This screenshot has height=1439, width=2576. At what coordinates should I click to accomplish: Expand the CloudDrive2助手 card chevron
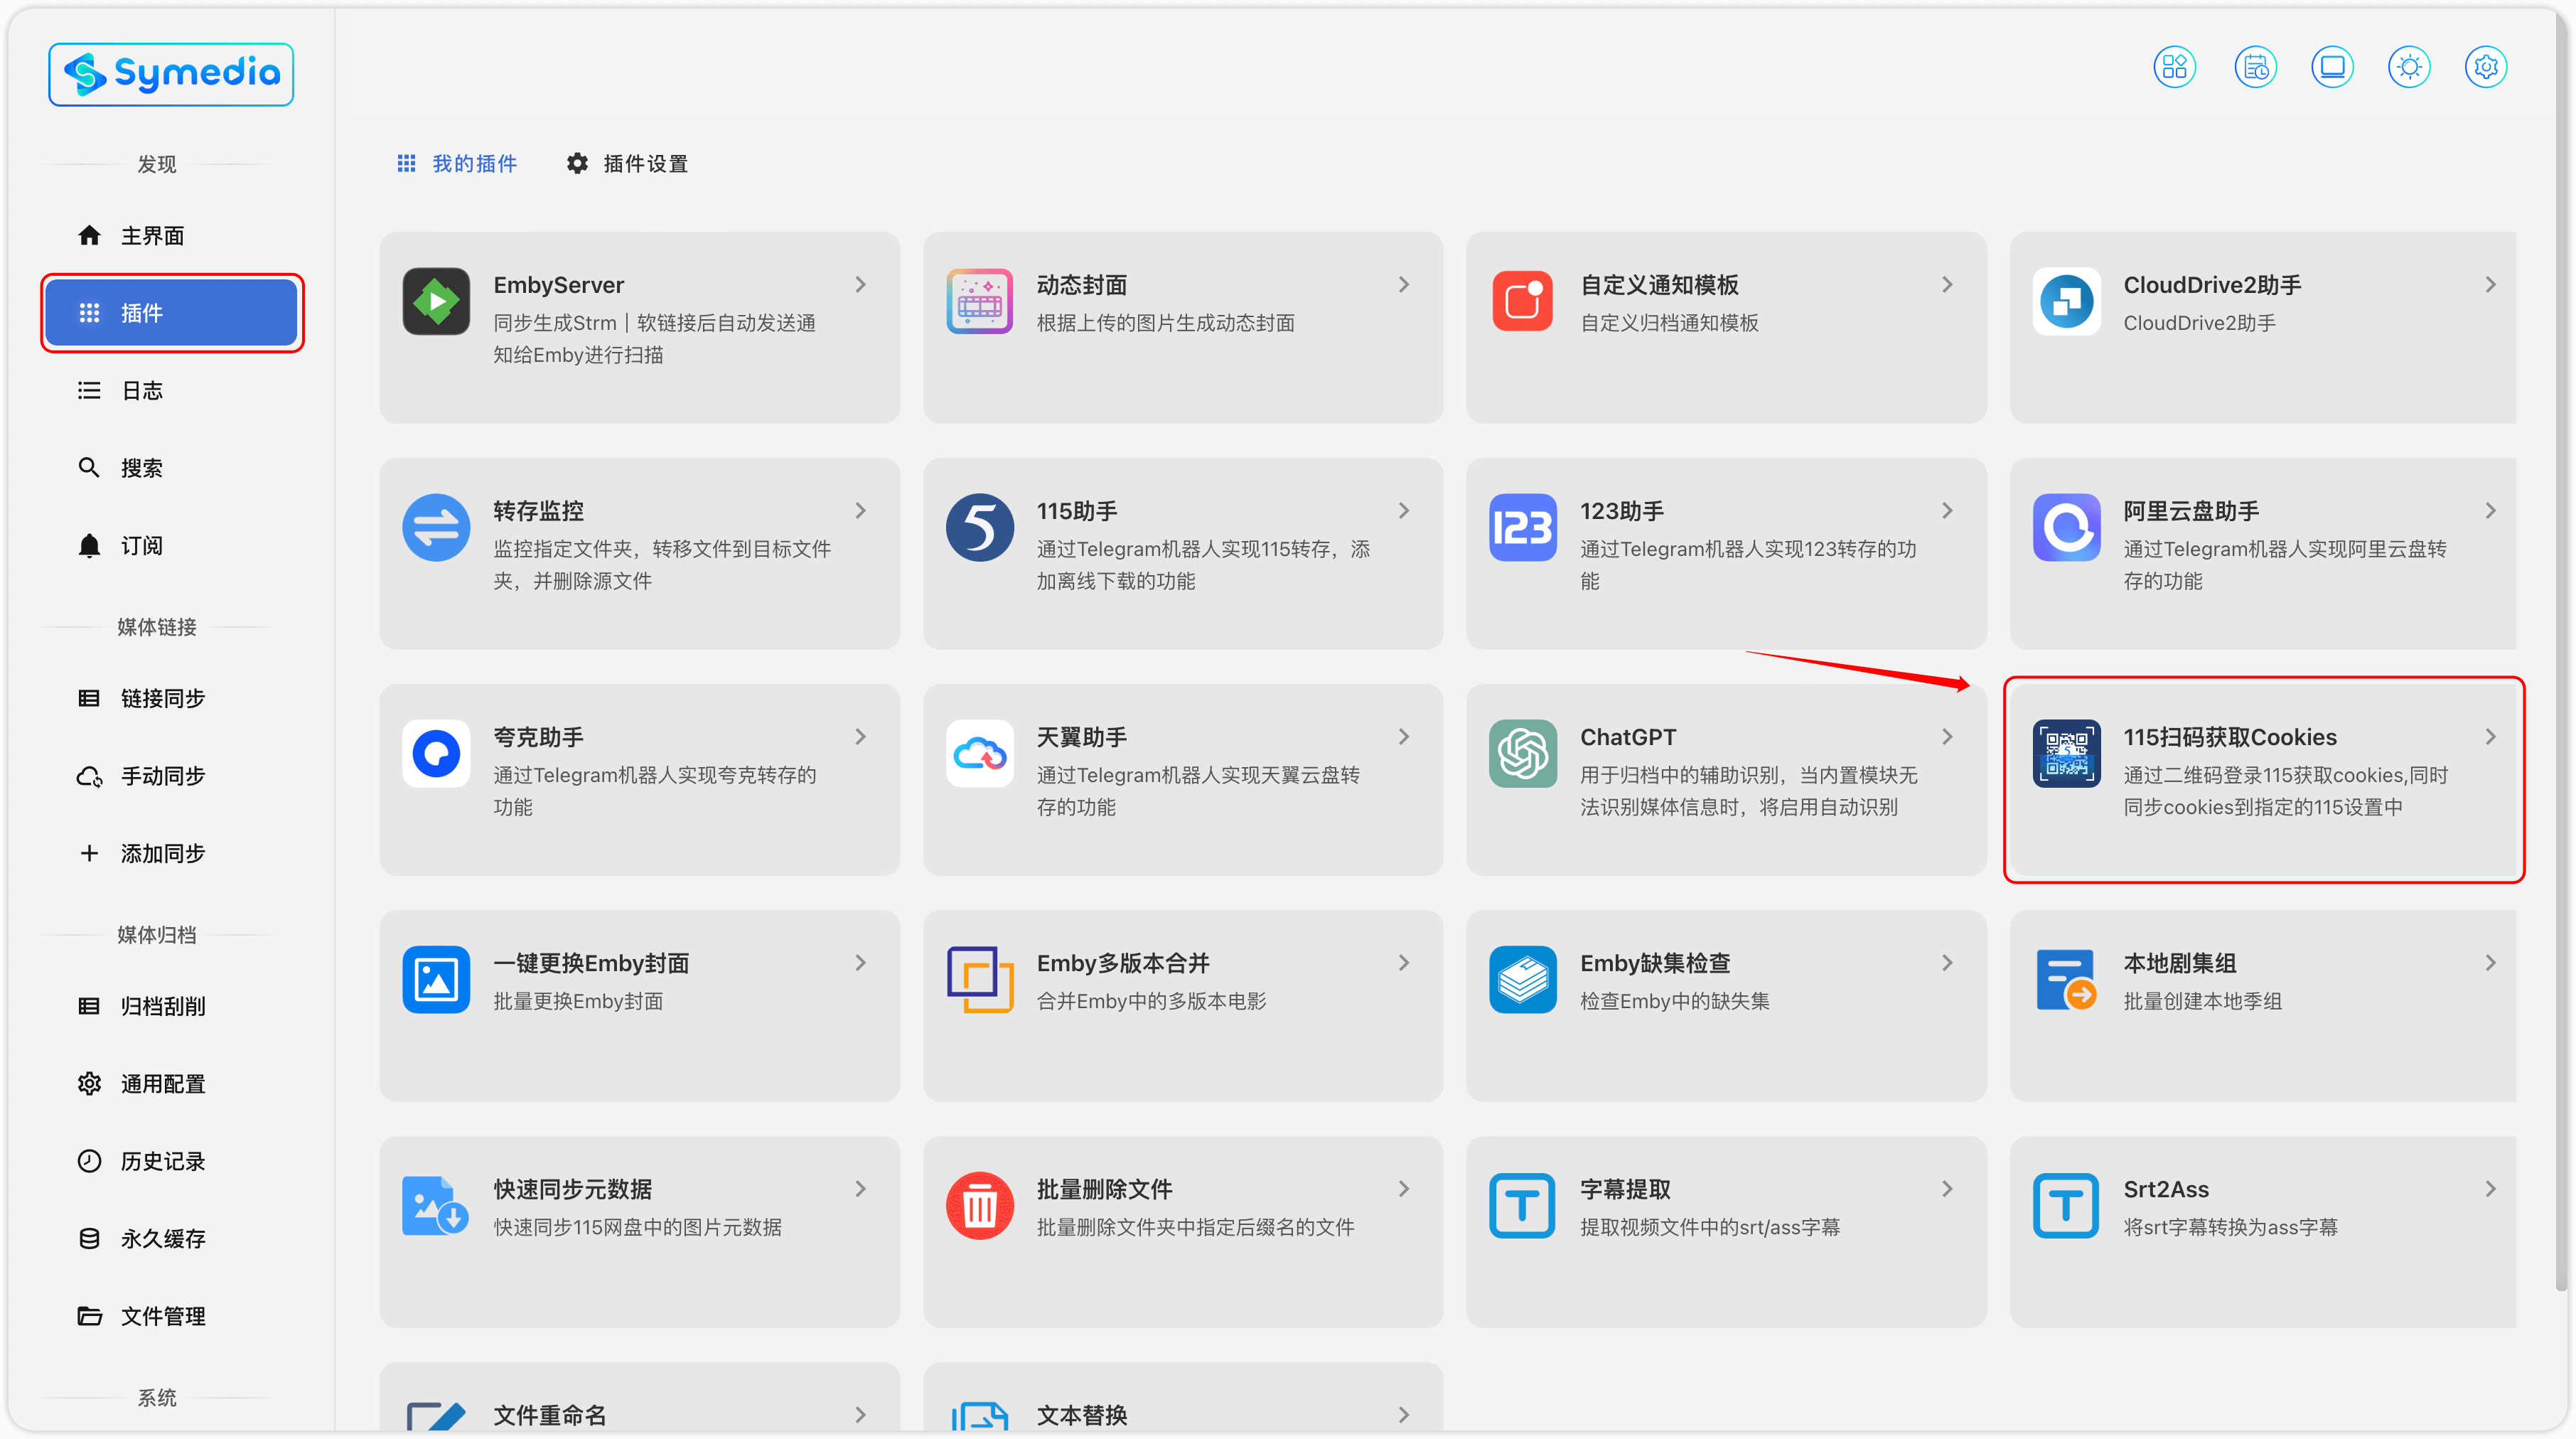click(x=2490, y=285)
